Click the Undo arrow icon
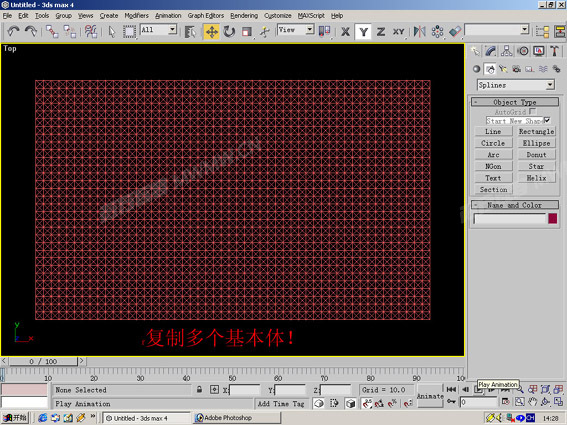567x425 pixels. coord(13,31)
